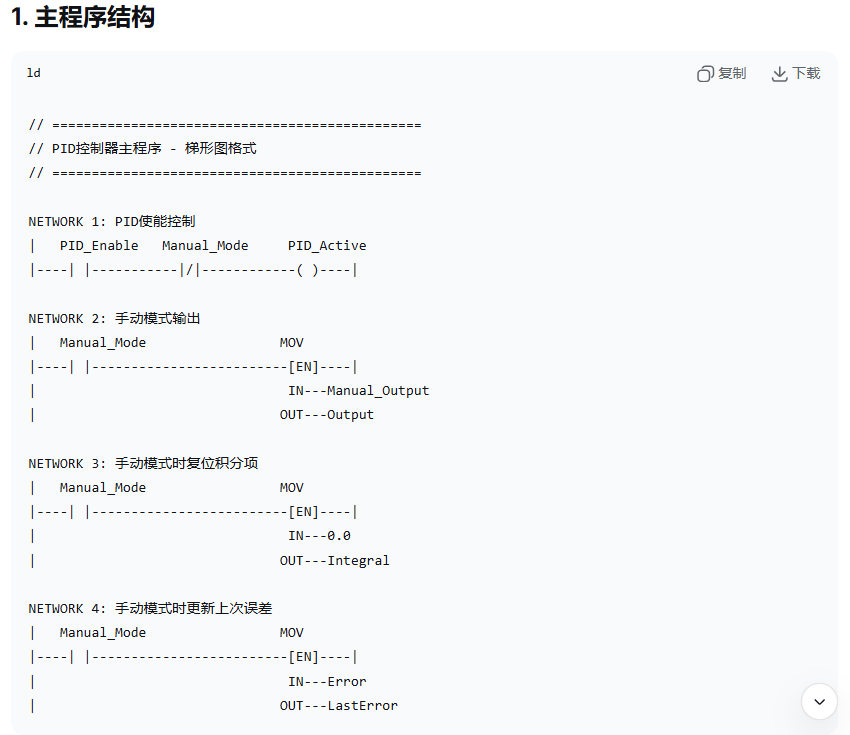Click the [EN] block in NETWORK 2

[x=304, y=367]
